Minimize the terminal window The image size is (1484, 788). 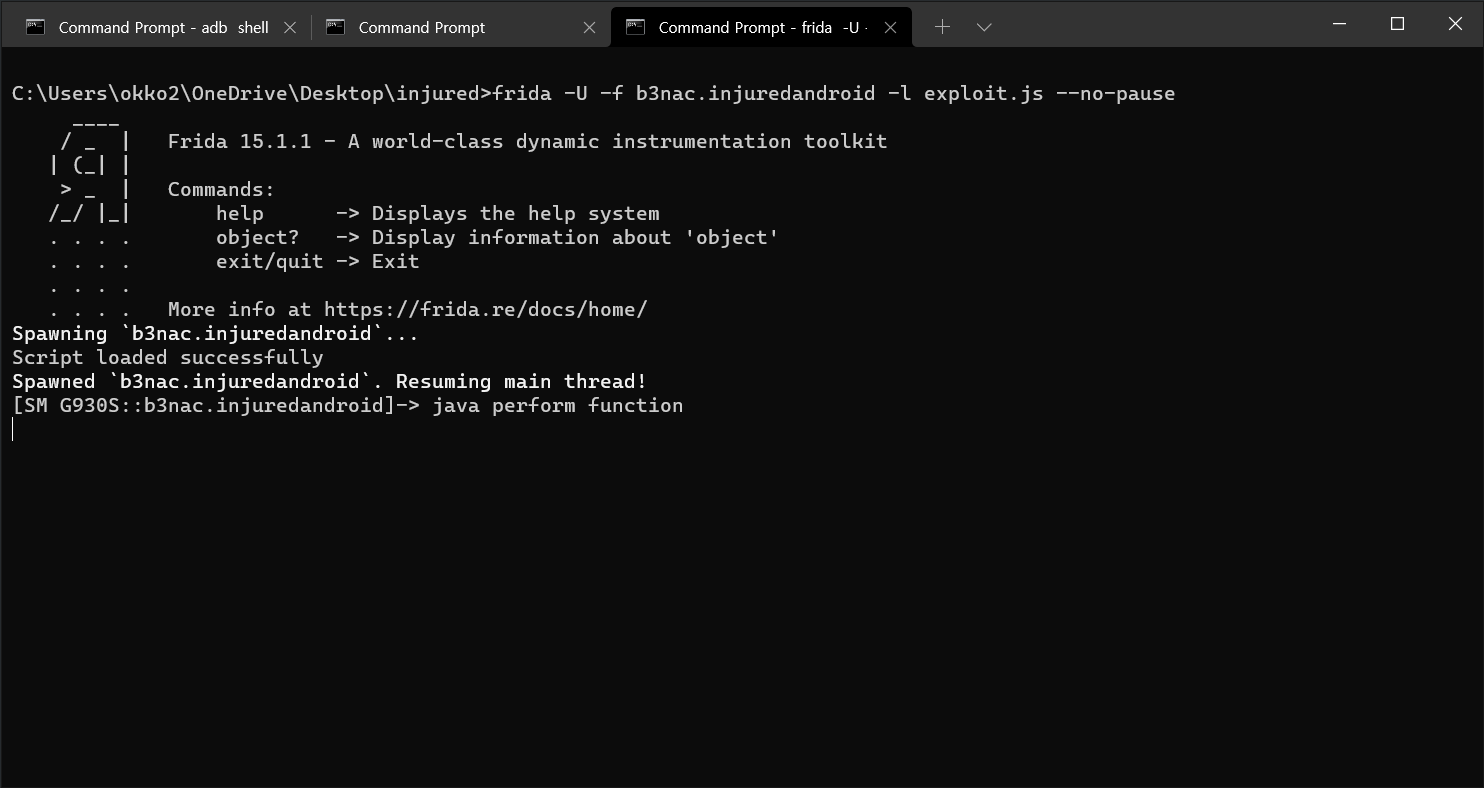coord(1340,24)
